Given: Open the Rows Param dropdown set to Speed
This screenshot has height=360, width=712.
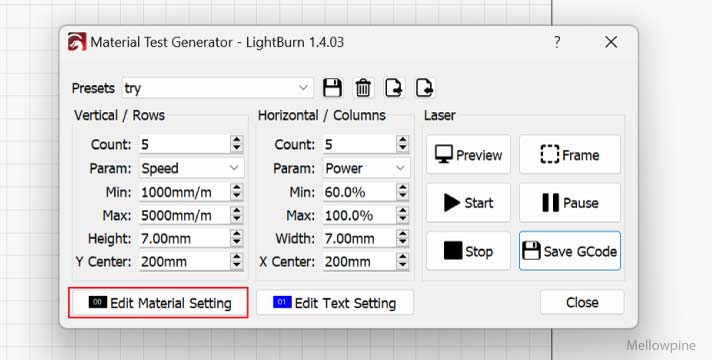Looking at the screenshot, I should 191,168.
